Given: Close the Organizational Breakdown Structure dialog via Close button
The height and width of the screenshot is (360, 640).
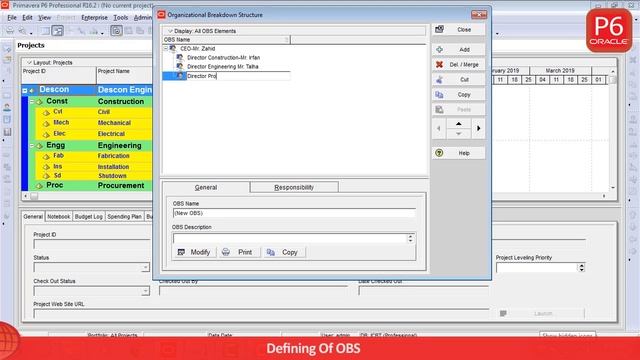Looking at the screenshot, I should coord(458,29).
